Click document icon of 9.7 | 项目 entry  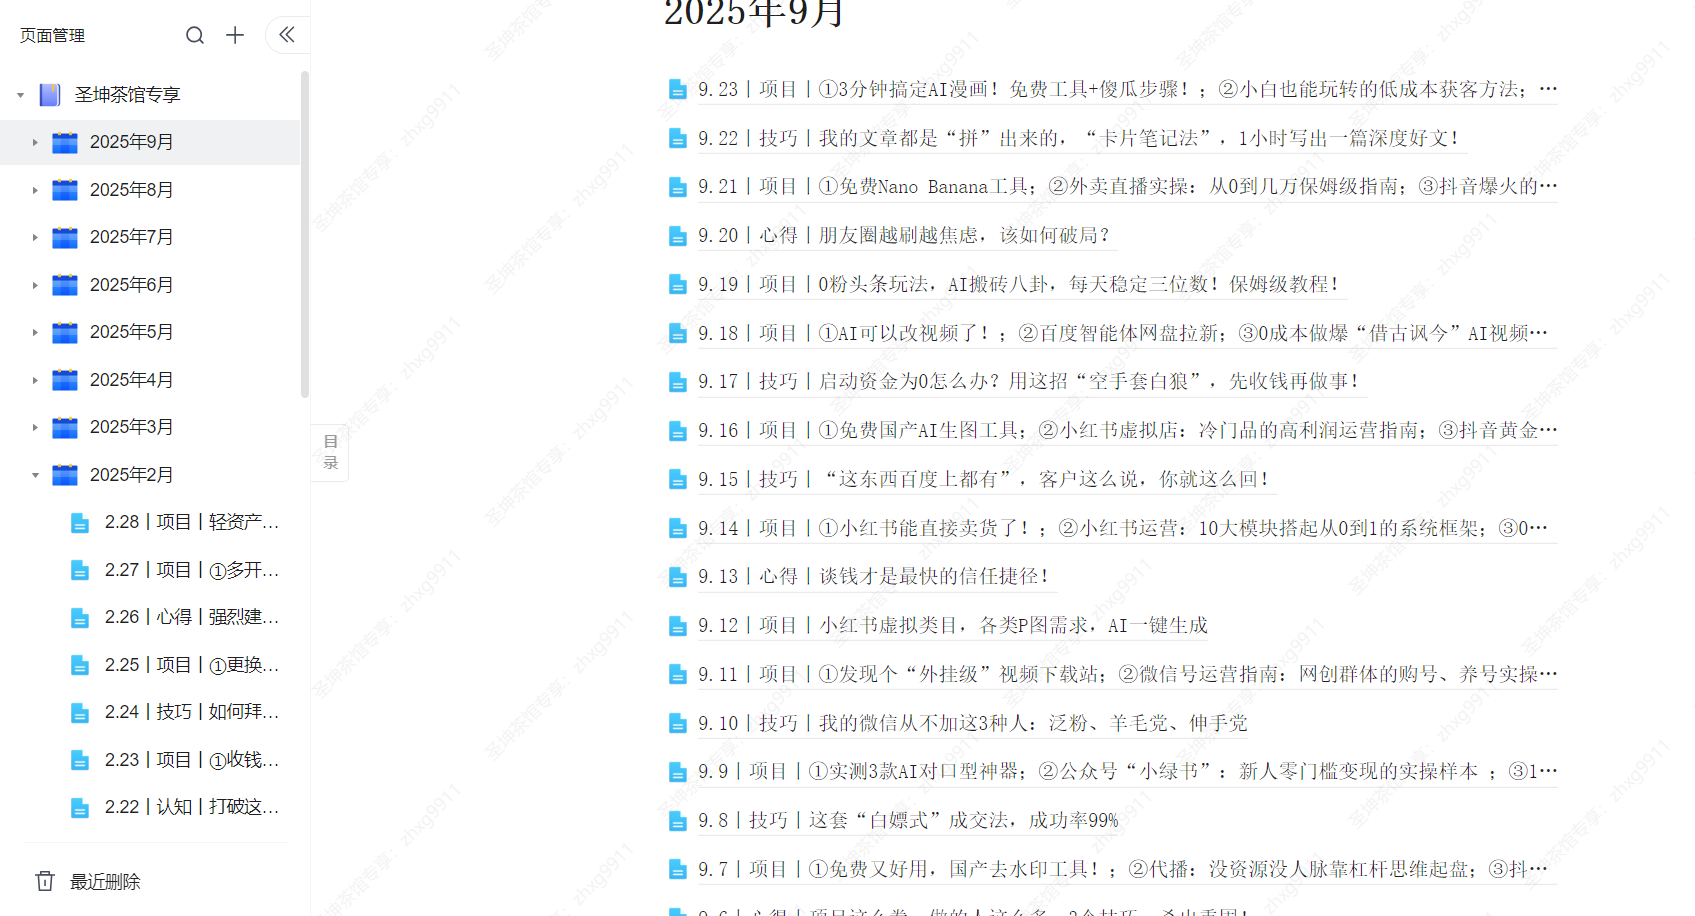(x=677, y=870)
